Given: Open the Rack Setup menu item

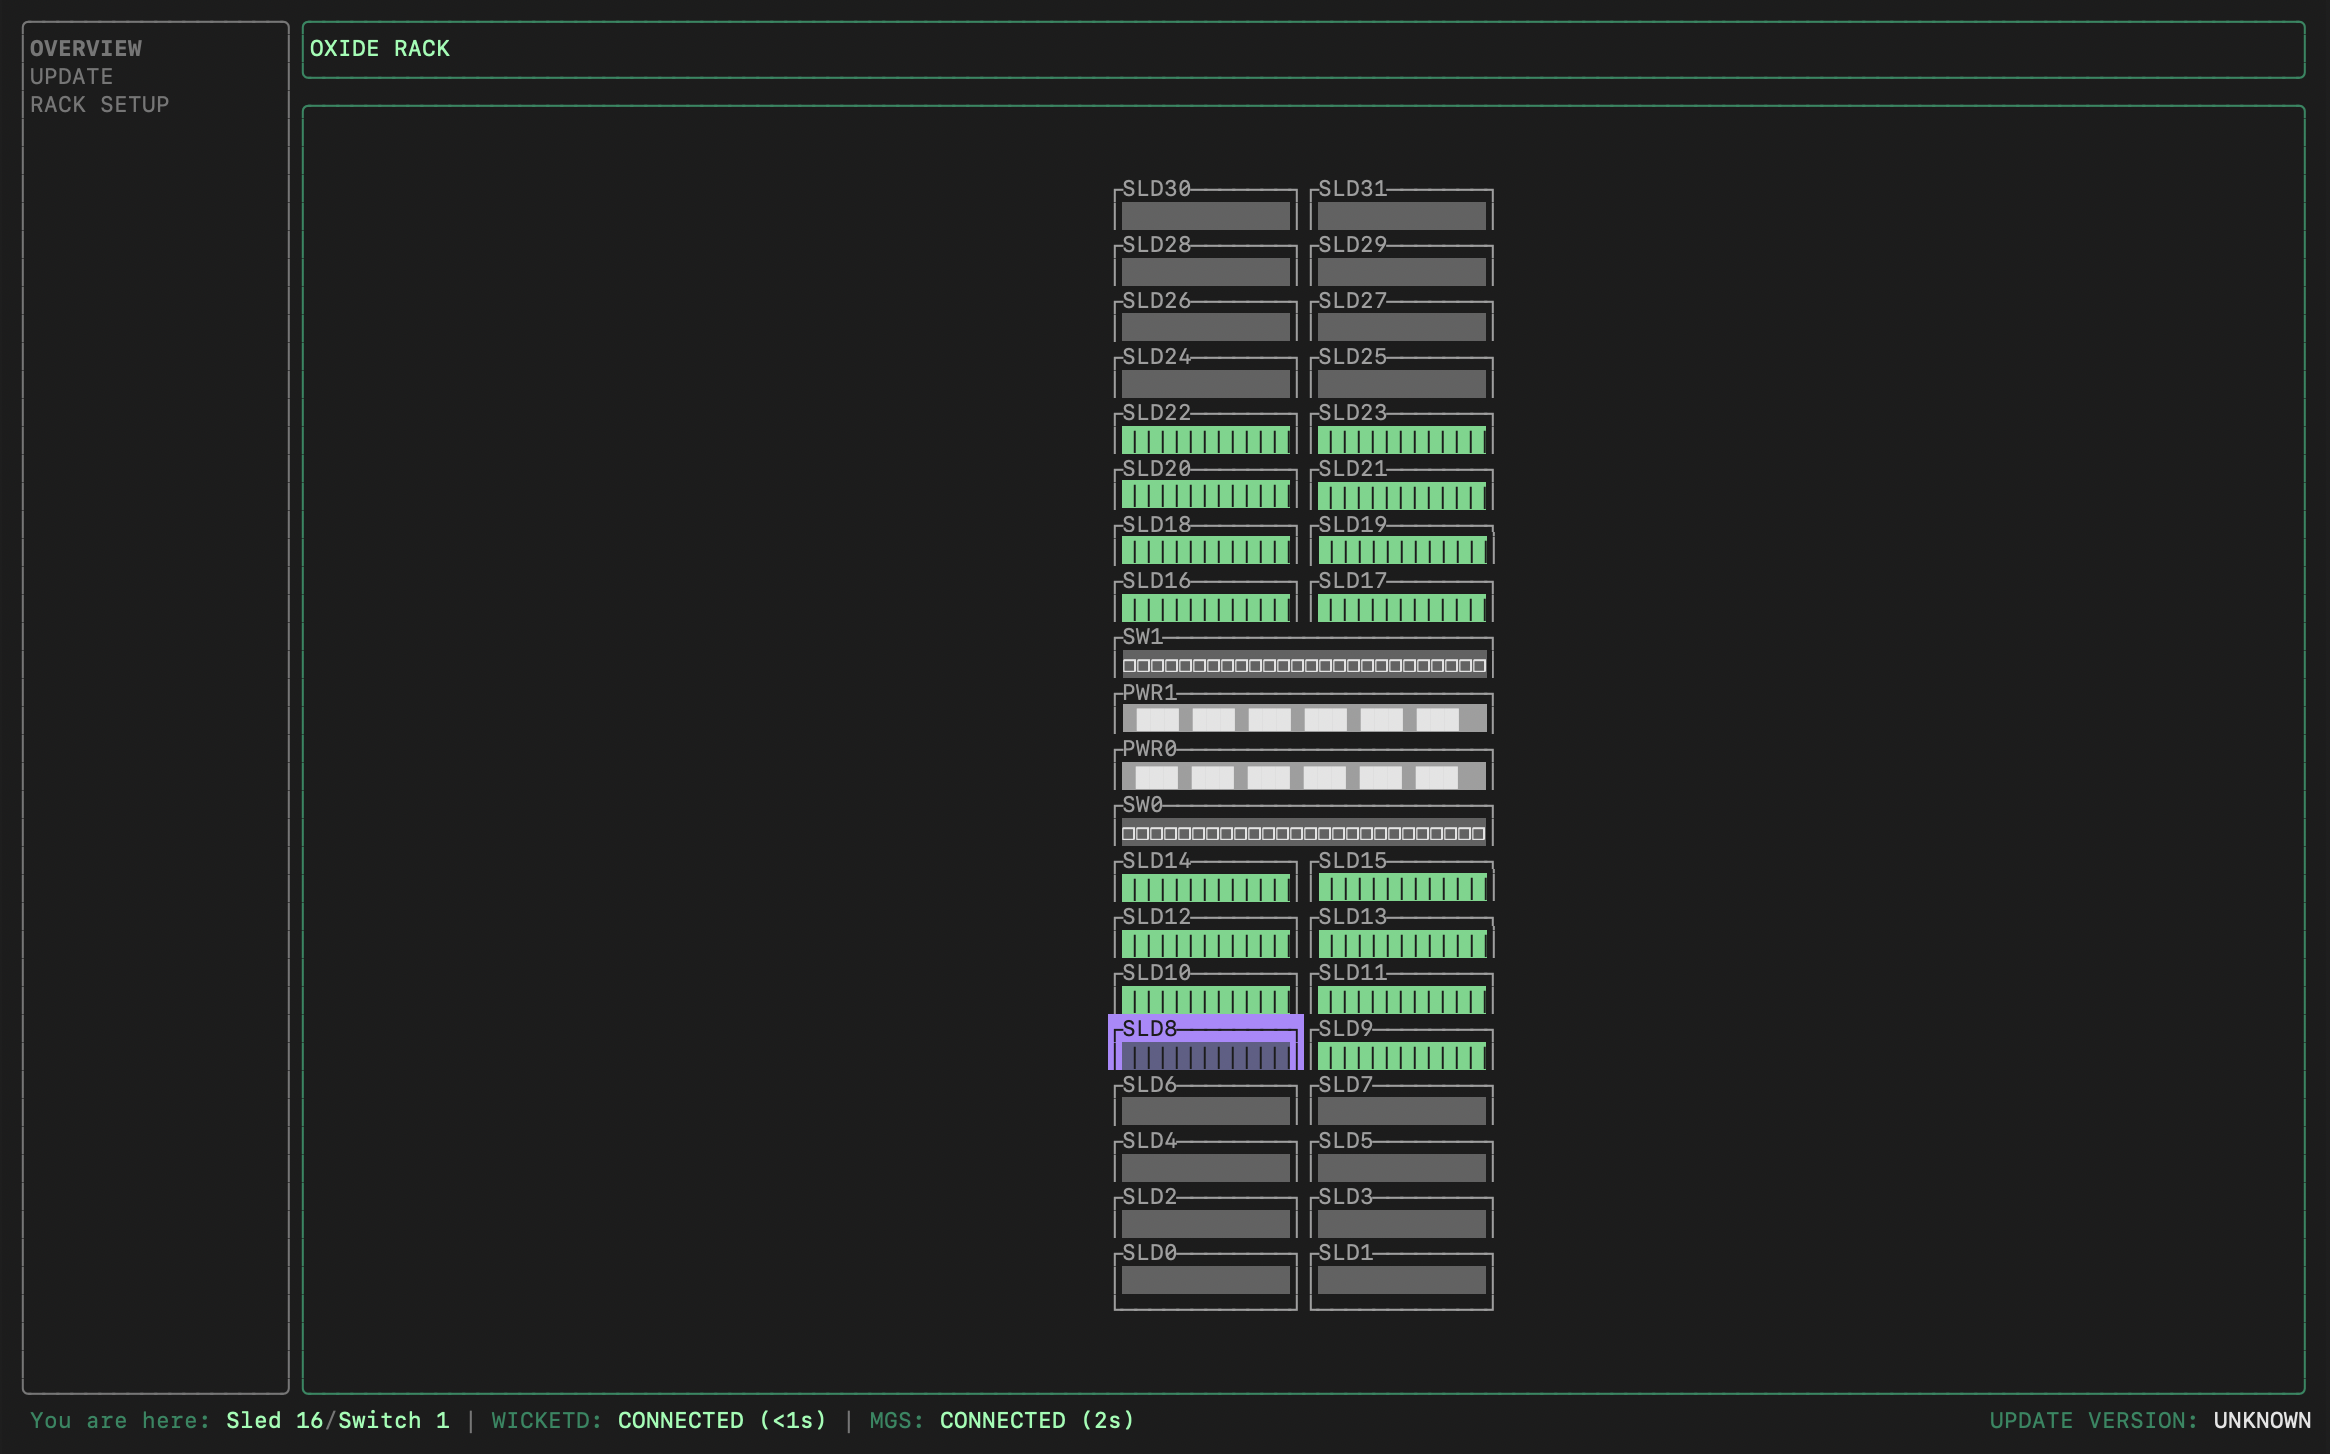Looking at the screenshot, I should [99, 104].
